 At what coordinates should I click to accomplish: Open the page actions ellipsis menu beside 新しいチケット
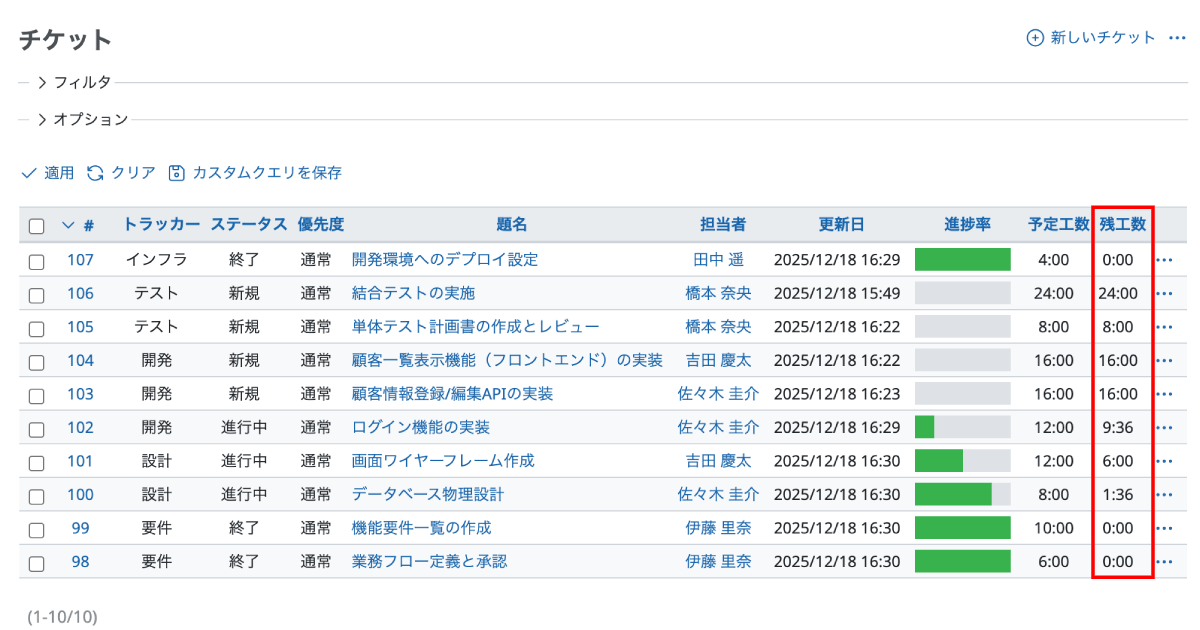point(1177,38)
